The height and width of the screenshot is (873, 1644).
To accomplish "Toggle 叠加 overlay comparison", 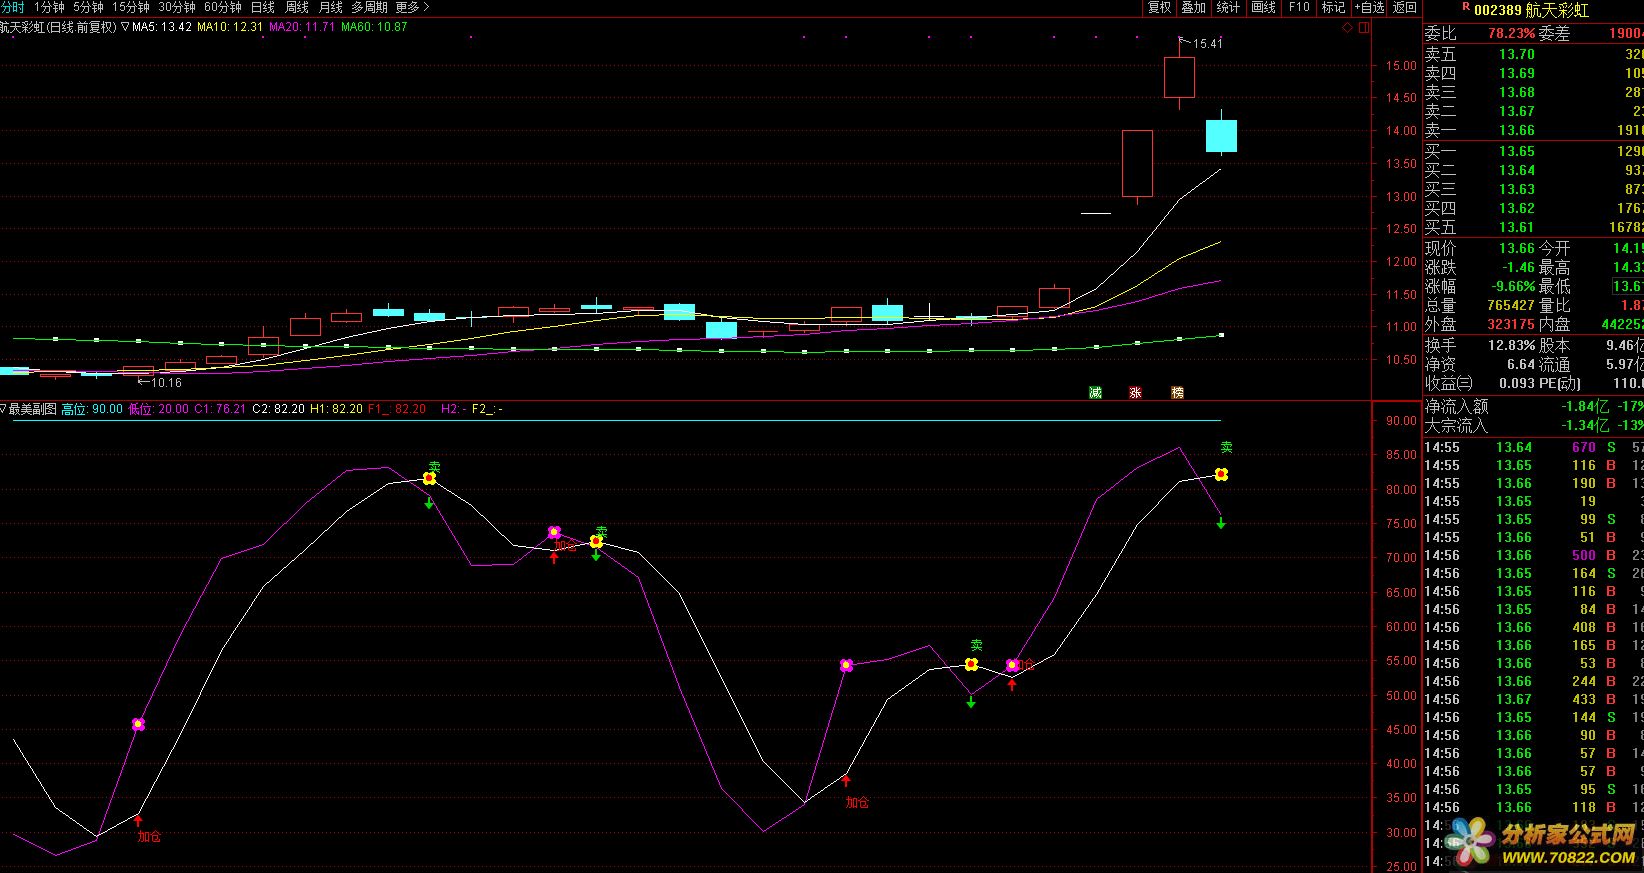I will pos(1193,7).
